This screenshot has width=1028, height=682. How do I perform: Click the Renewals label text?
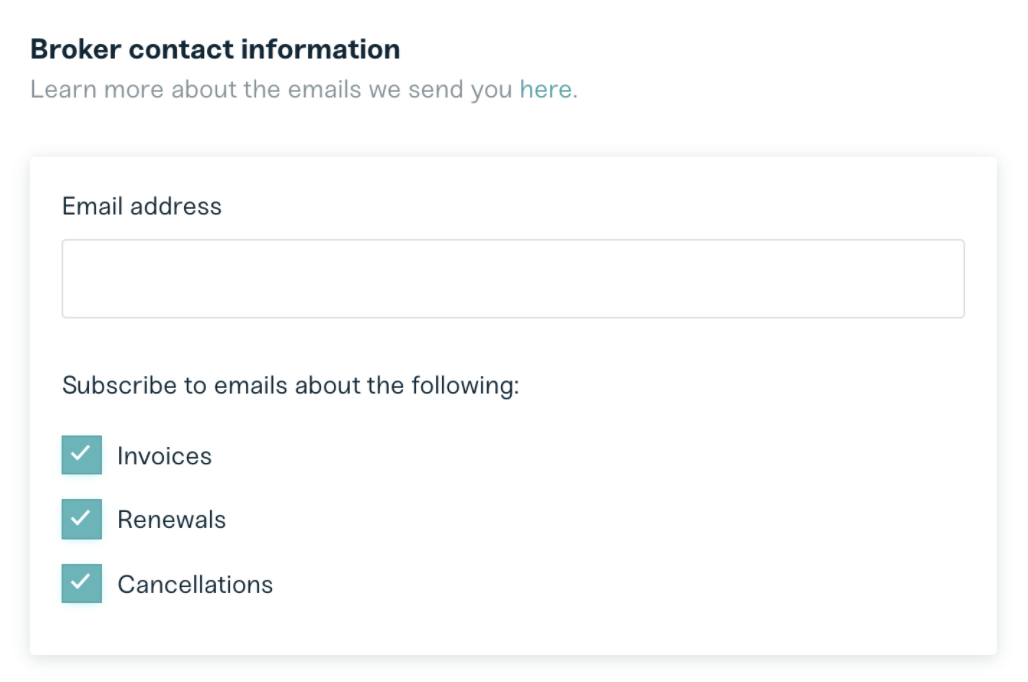tap(171, 520)
